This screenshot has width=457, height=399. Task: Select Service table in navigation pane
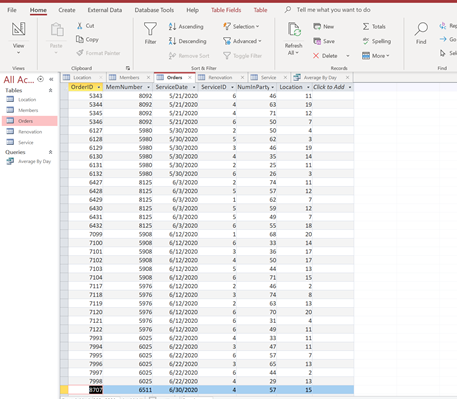pos(26,142)
